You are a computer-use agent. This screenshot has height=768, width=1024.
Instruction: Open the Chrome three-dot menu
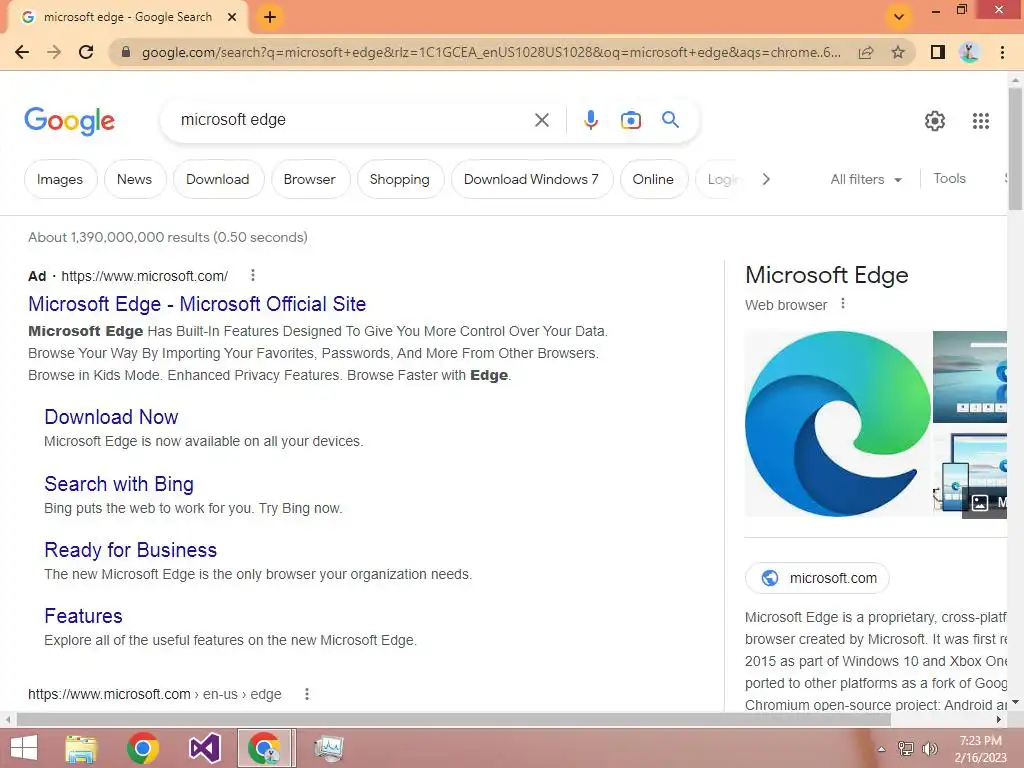tap(1002, 52)
